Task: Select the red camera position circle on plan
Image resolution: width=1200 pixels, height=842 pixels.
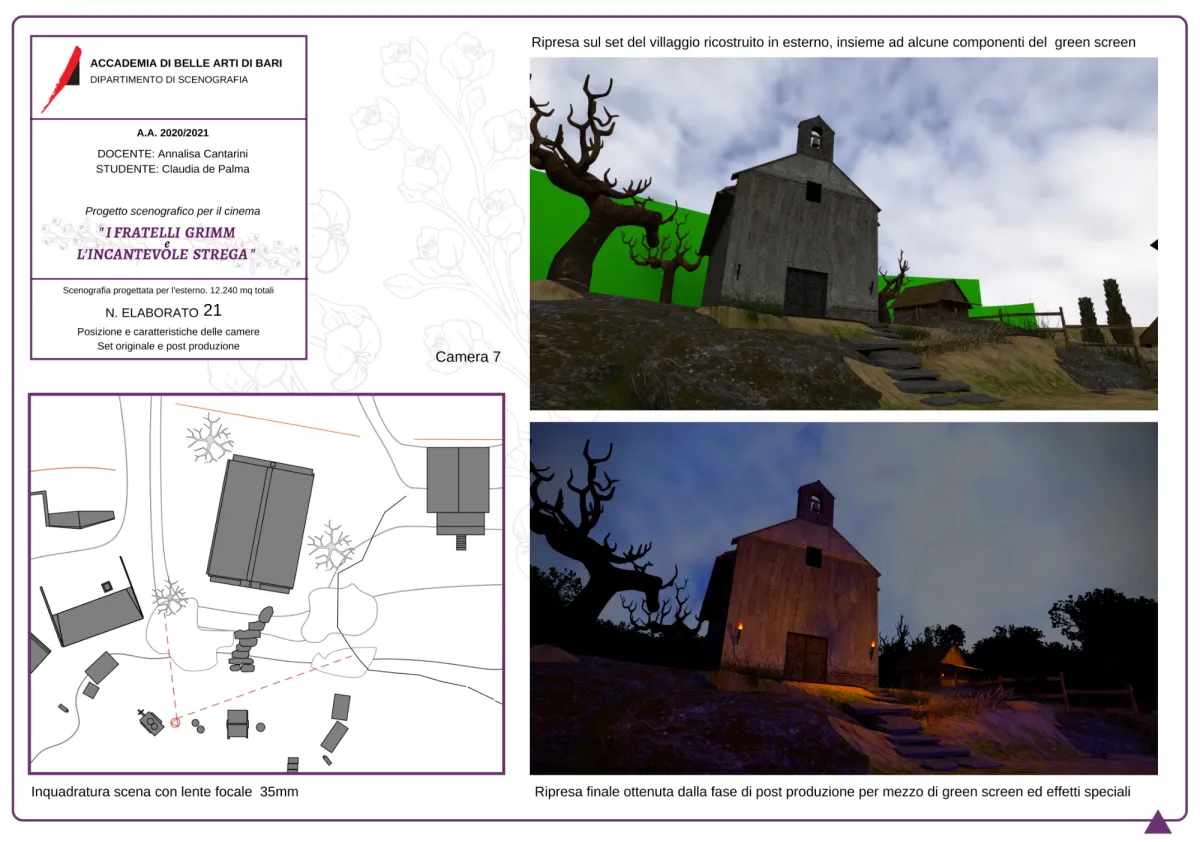Action: pyautogui.click(x=175, y=722)
